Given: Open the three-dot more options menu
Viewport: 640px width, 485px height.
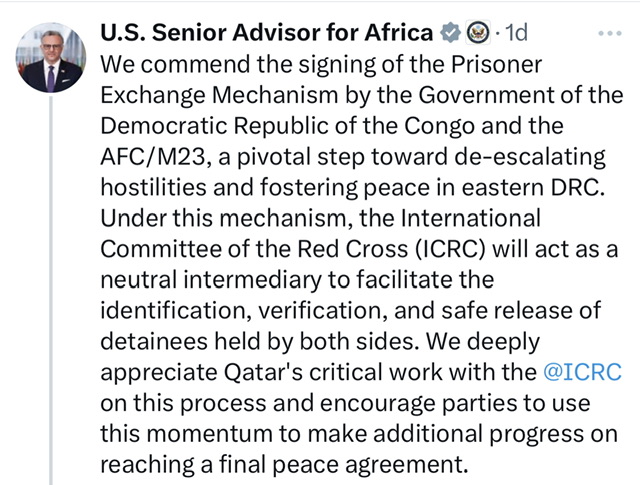Looking at the screenshot, I should 610,33.
